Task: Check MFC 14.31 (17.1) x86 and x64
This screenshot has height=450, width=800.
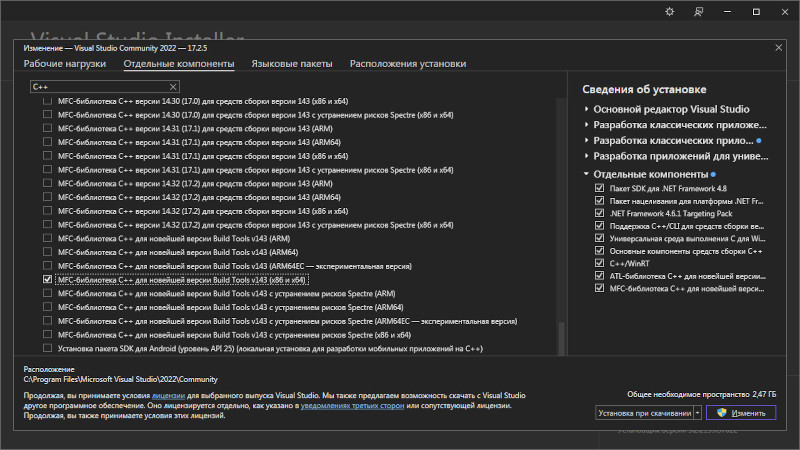Action: (x=47, y=156)
